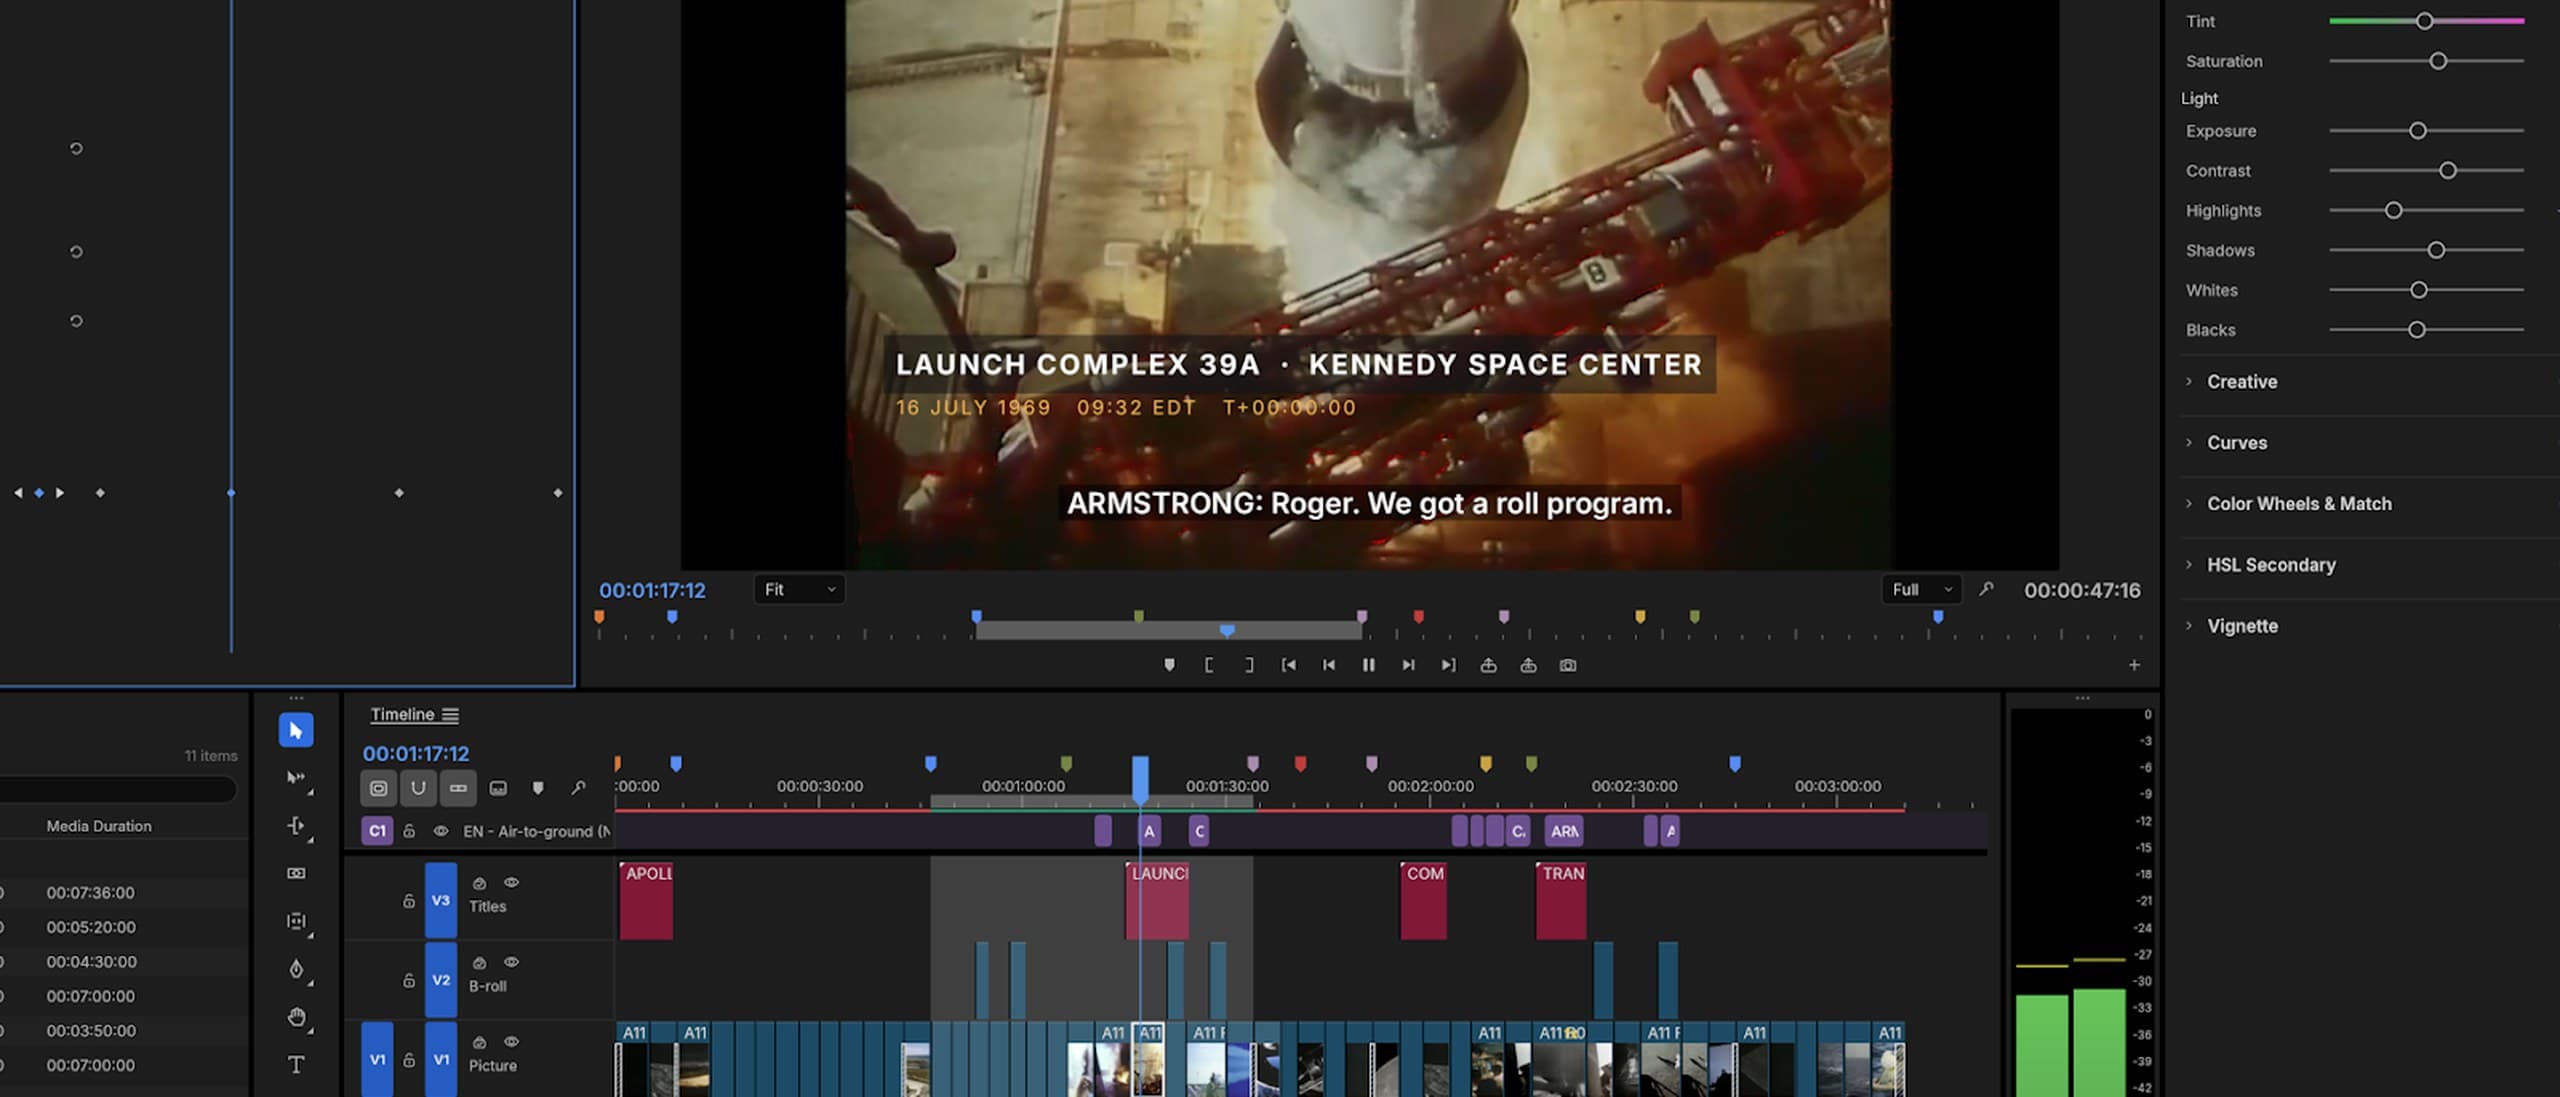This screenshot has height=1097, width=2560.
Task: Click the Lift button in monitor
Action: tap(1488, 665)
